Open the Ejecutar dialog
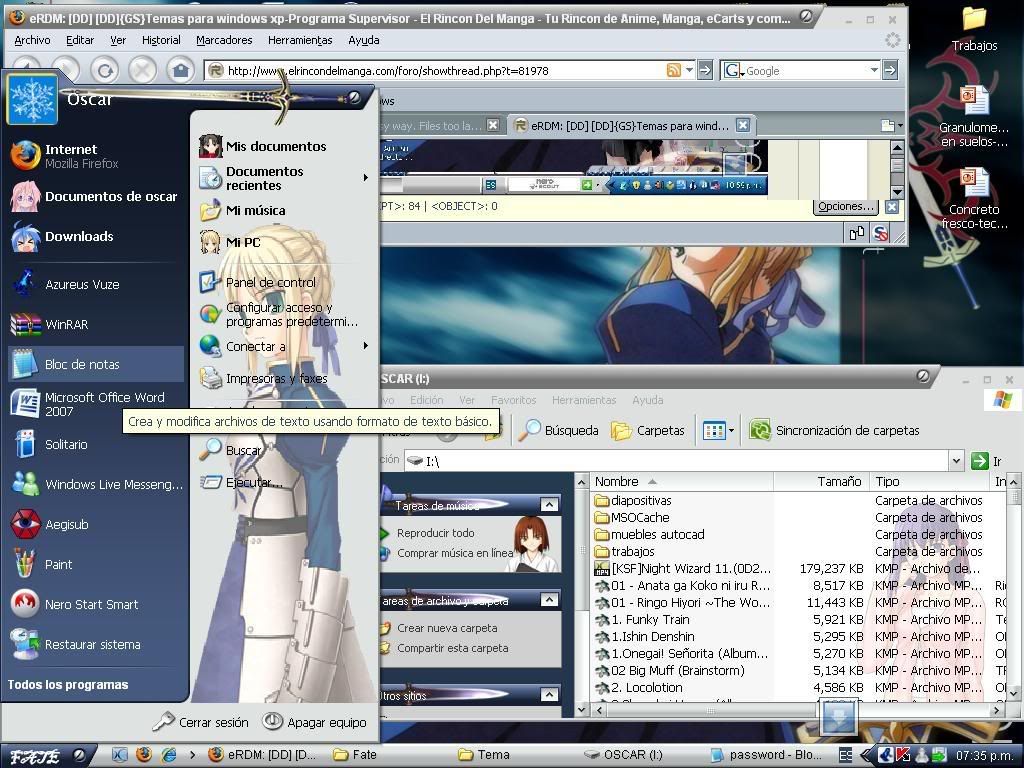Screen dimensions: 1024x768 coord(243,483)
